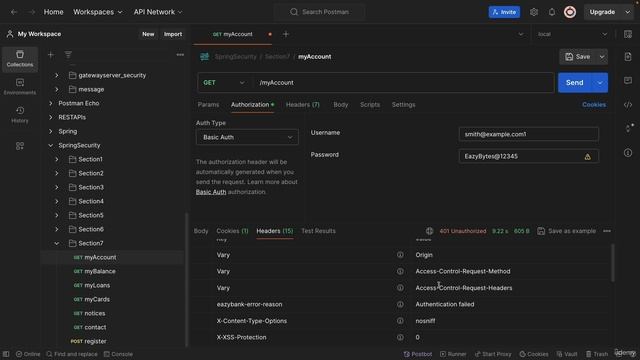640x360 pixels.
Task: Go forward with the navigation arrow
Action: tap(31, 12)
